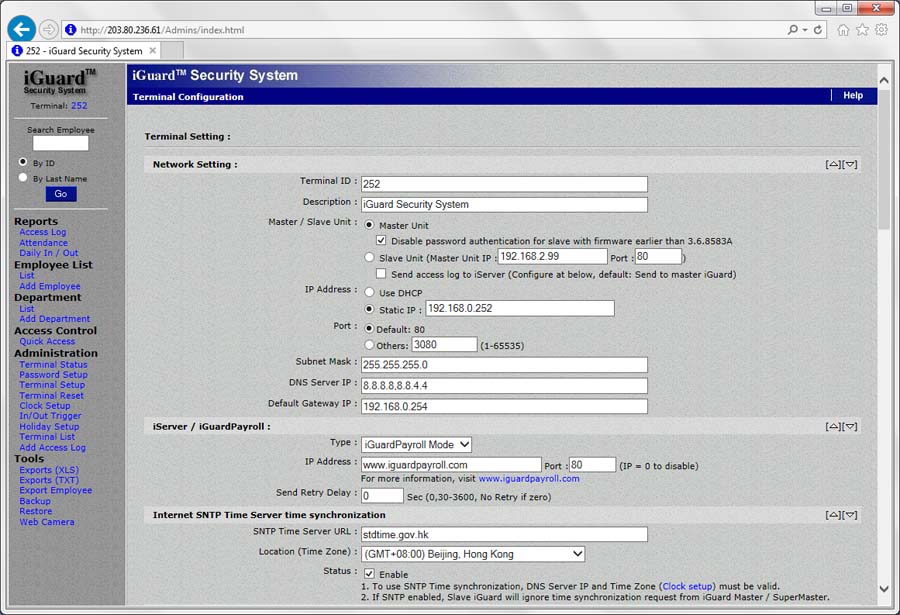The image size is (900, 615).
Task: Open address bar search dropdown arrow
Action: pos(805,29)
